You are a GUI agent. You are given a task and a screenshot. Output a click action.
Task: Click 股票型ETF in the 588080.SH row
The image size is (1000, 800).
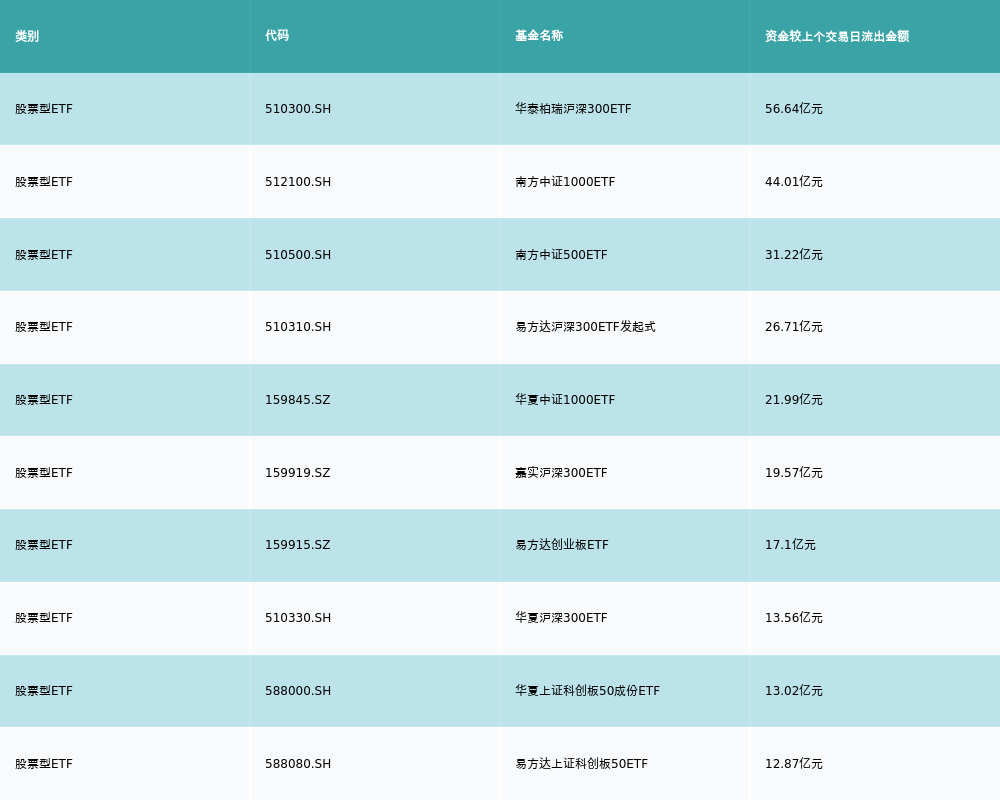tap(44, 764)
